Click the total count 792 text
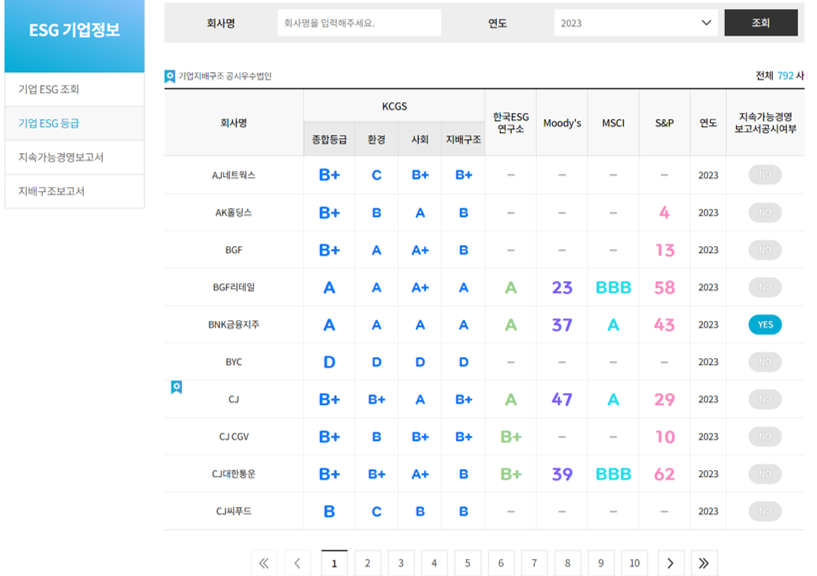 [785, 76]
